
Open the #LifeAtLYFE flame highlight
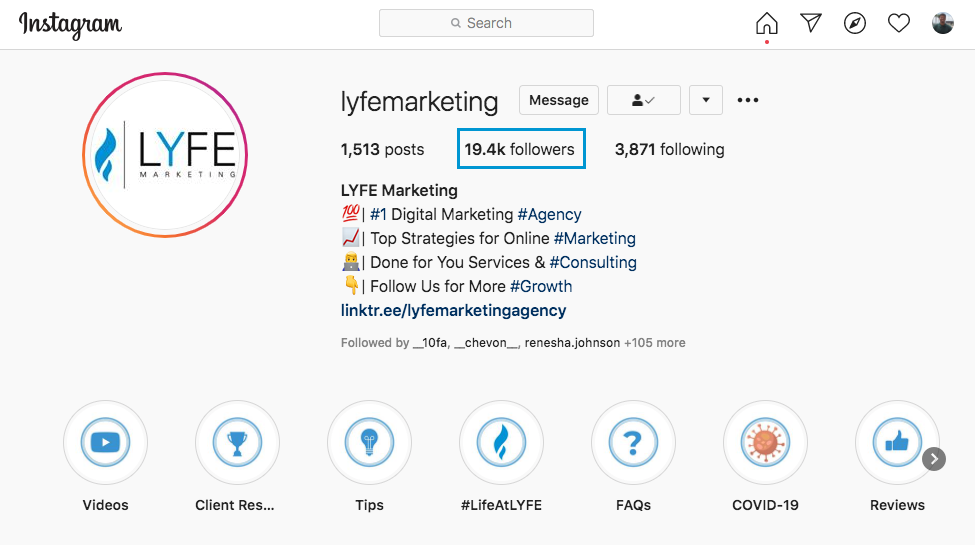(501, 442)
